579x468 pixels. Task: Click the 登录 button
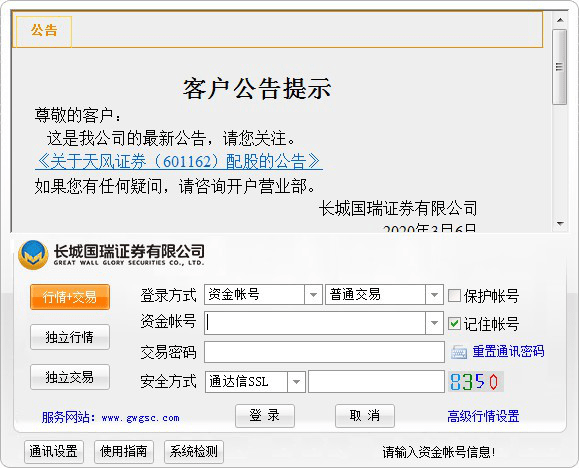coord(265,416)
